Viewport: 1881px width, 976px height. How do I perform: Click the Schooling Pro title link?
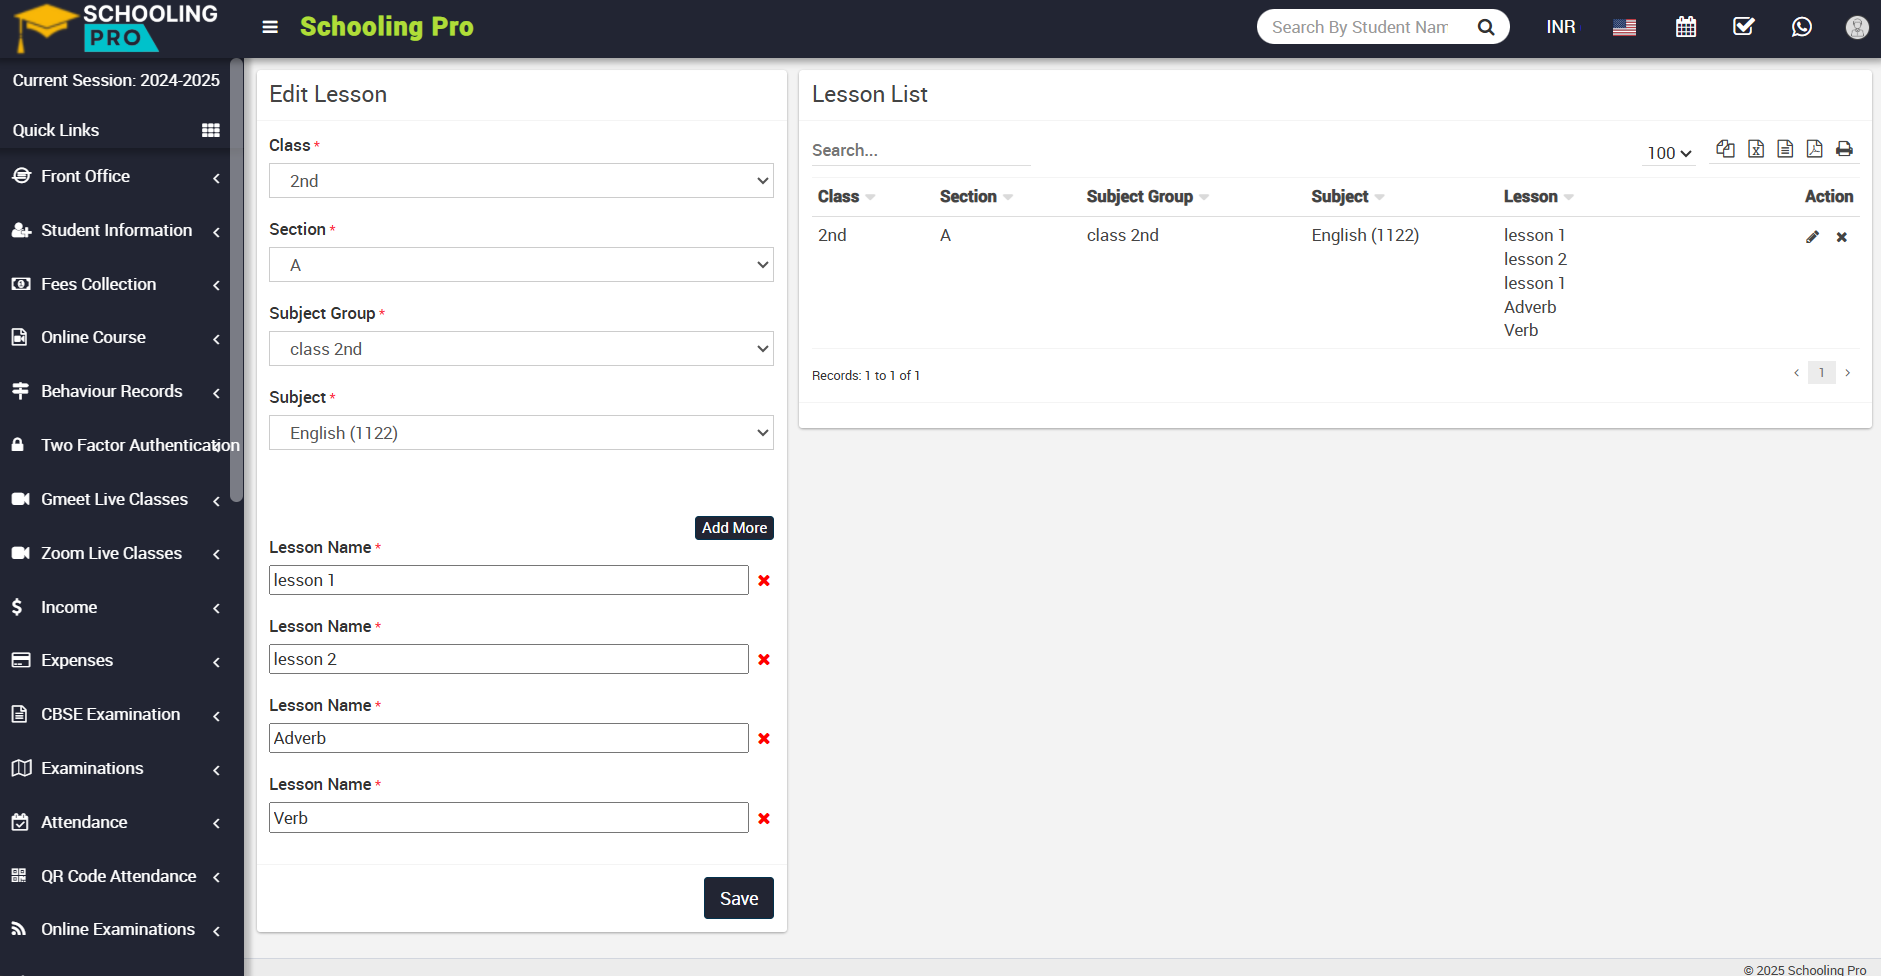387,27
